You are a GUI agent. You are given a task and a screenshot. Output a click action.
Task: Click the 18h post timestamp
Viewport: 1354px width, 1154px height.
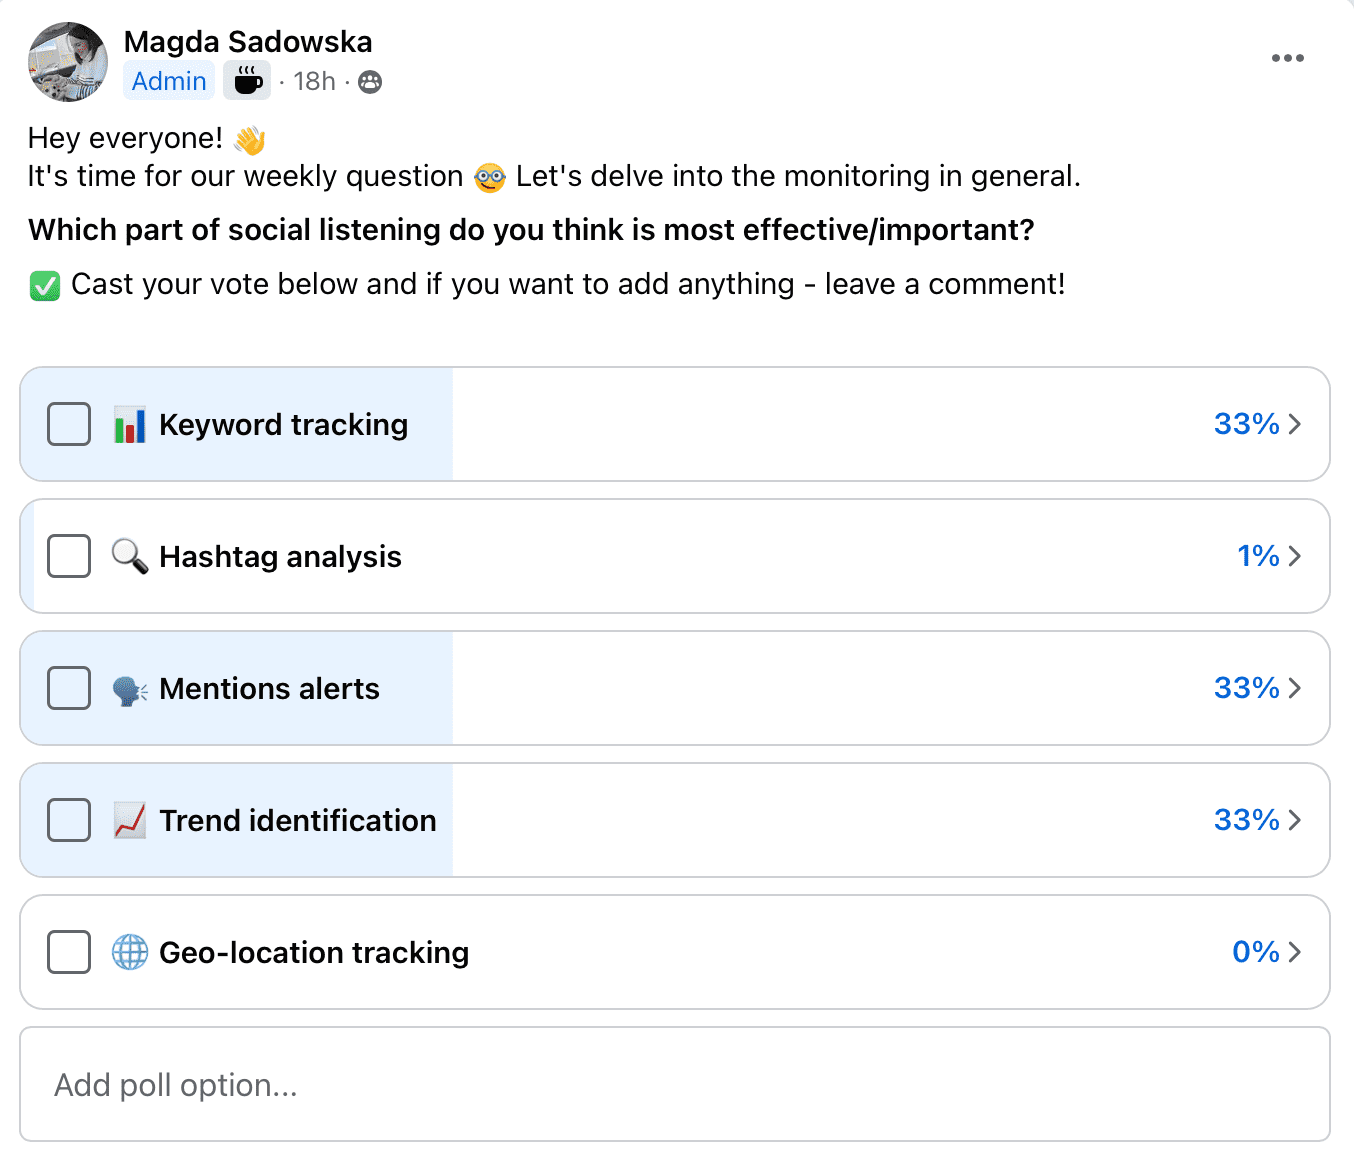[x=314, y=81]
